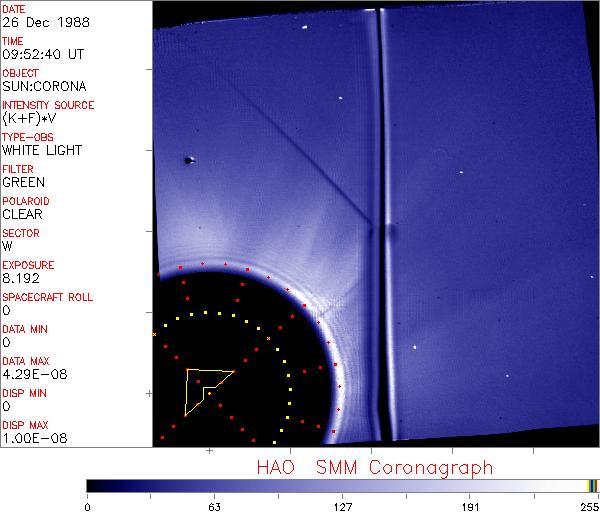Click the DISP MAX label
The image size is (600, 512).
[x=25, y=425]
